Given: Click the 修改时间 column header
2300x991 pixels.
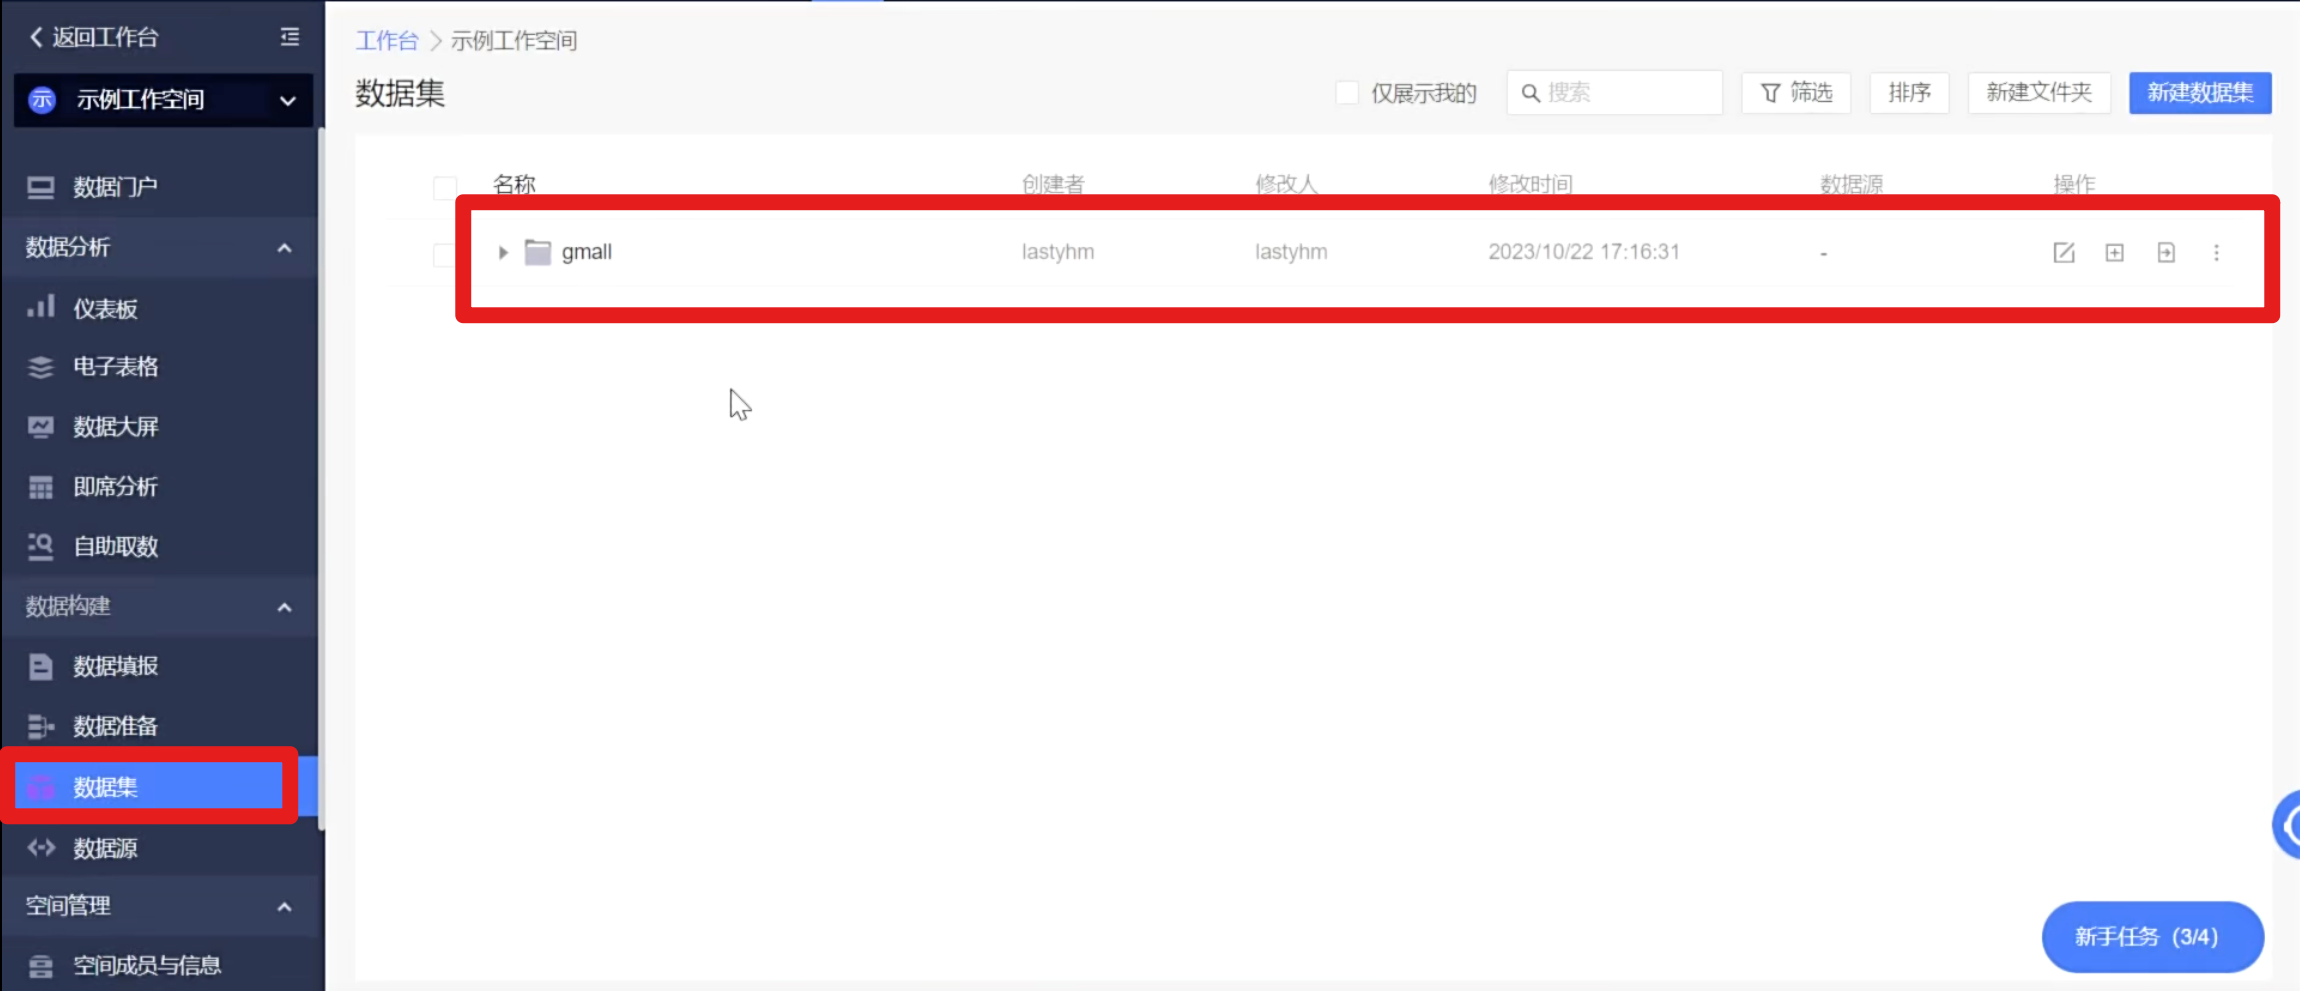Looking at the screenshot, I should (x=1530, y=184).
